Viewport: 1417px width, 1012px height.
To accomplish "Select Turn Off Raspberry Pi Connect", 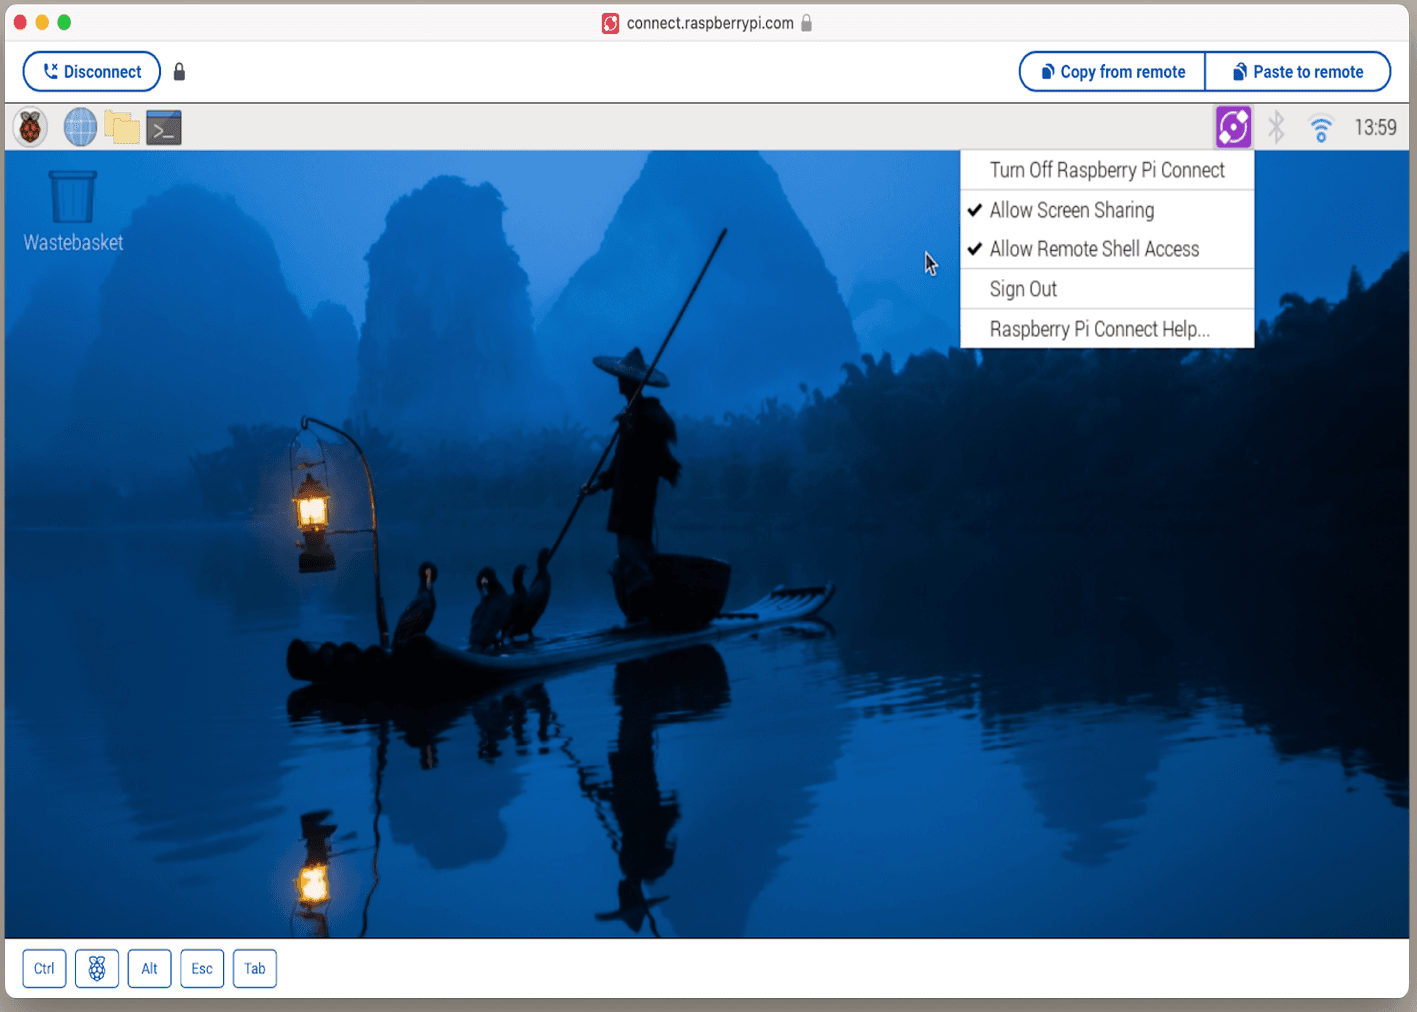I will coord(1106,170).
